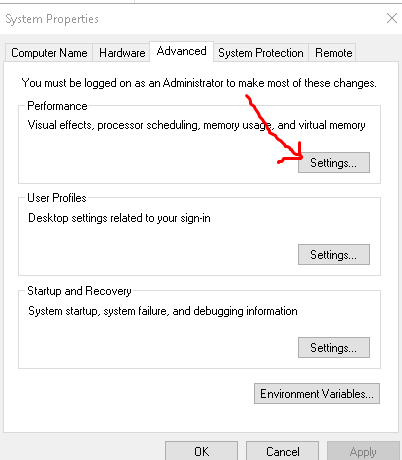Open the Performance Settings button
This screenshot has width=402, height=460.
pyautogui.click(x=334, y=163)
